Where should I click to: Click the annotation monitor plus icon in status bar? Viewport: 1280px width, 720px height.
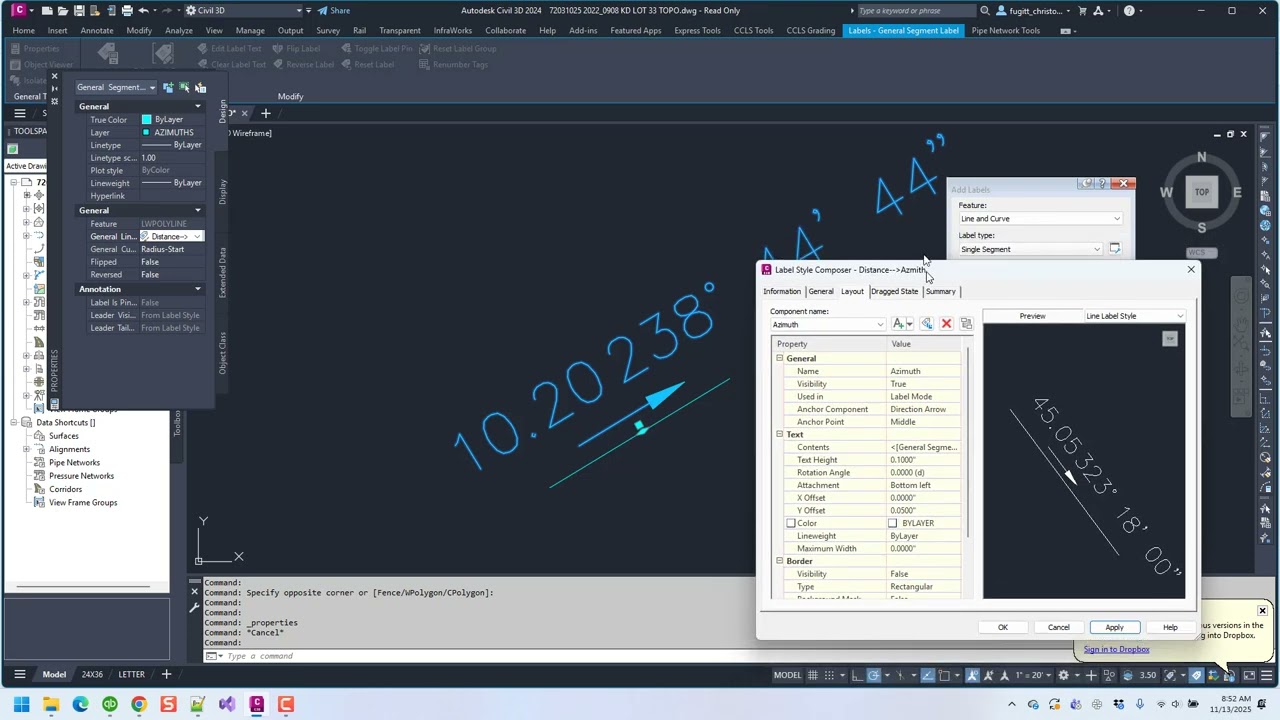point(1091,675)
